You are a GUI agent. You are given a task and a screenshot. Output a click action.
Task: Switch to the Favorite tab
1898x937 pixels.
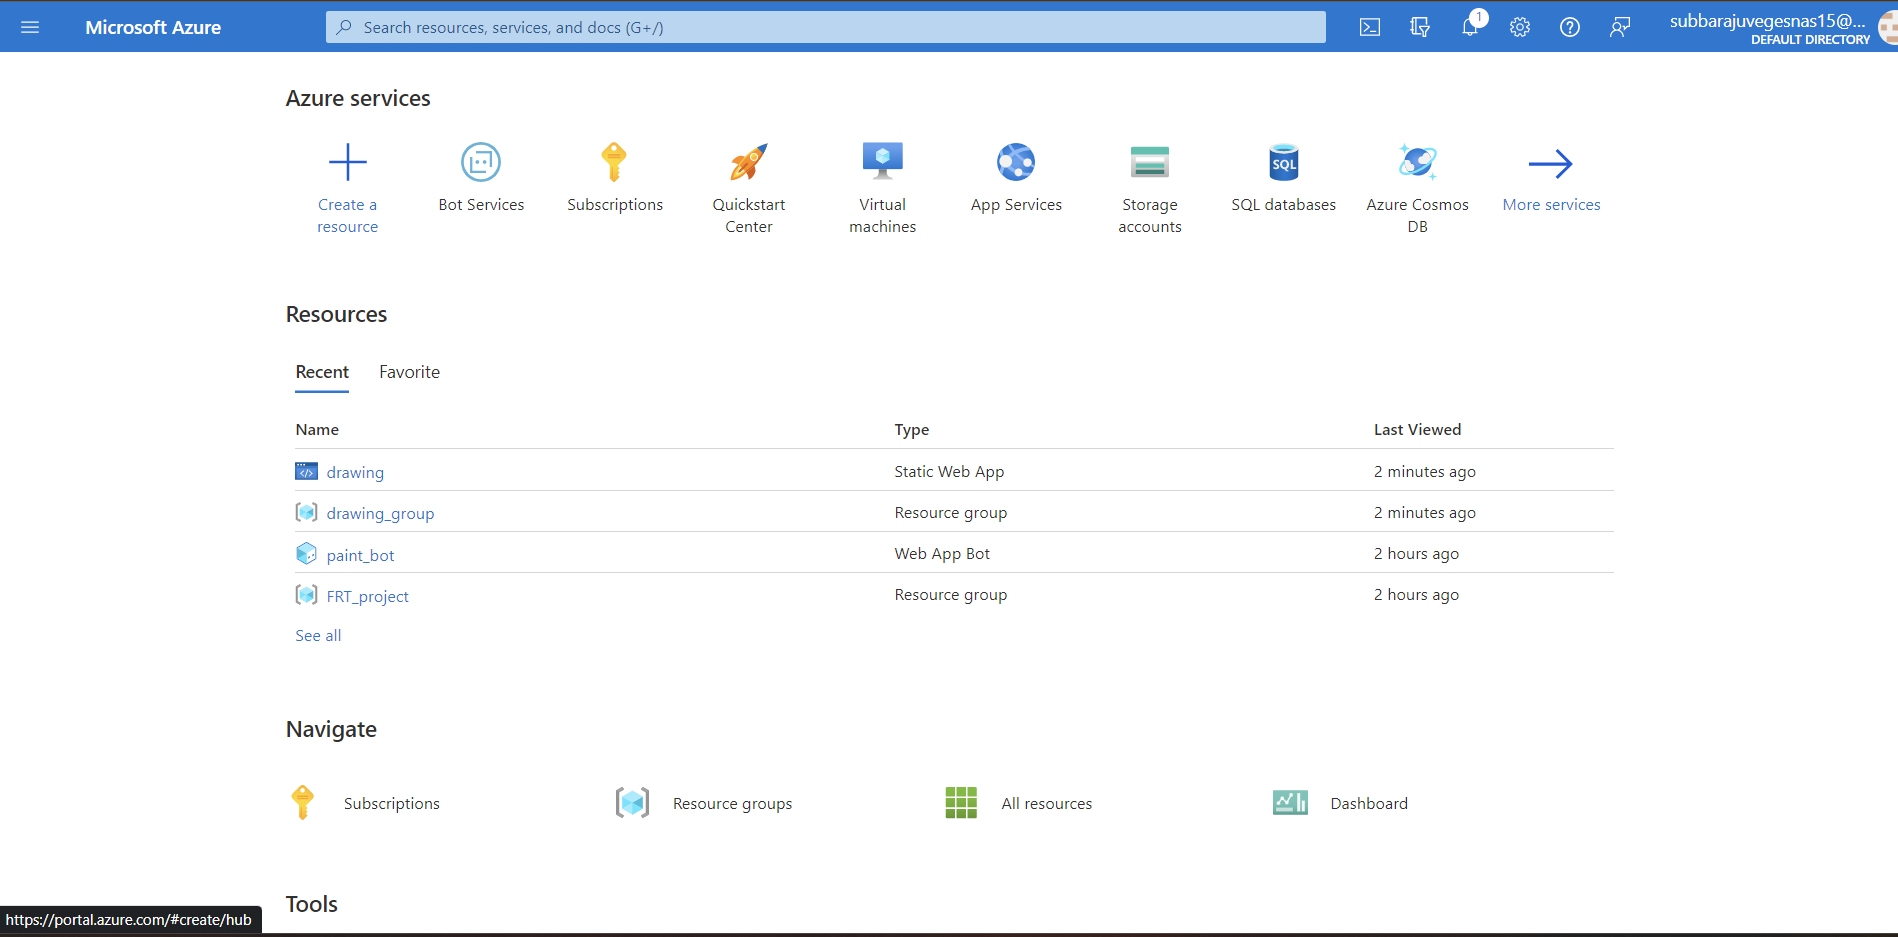tap(409, 371)
